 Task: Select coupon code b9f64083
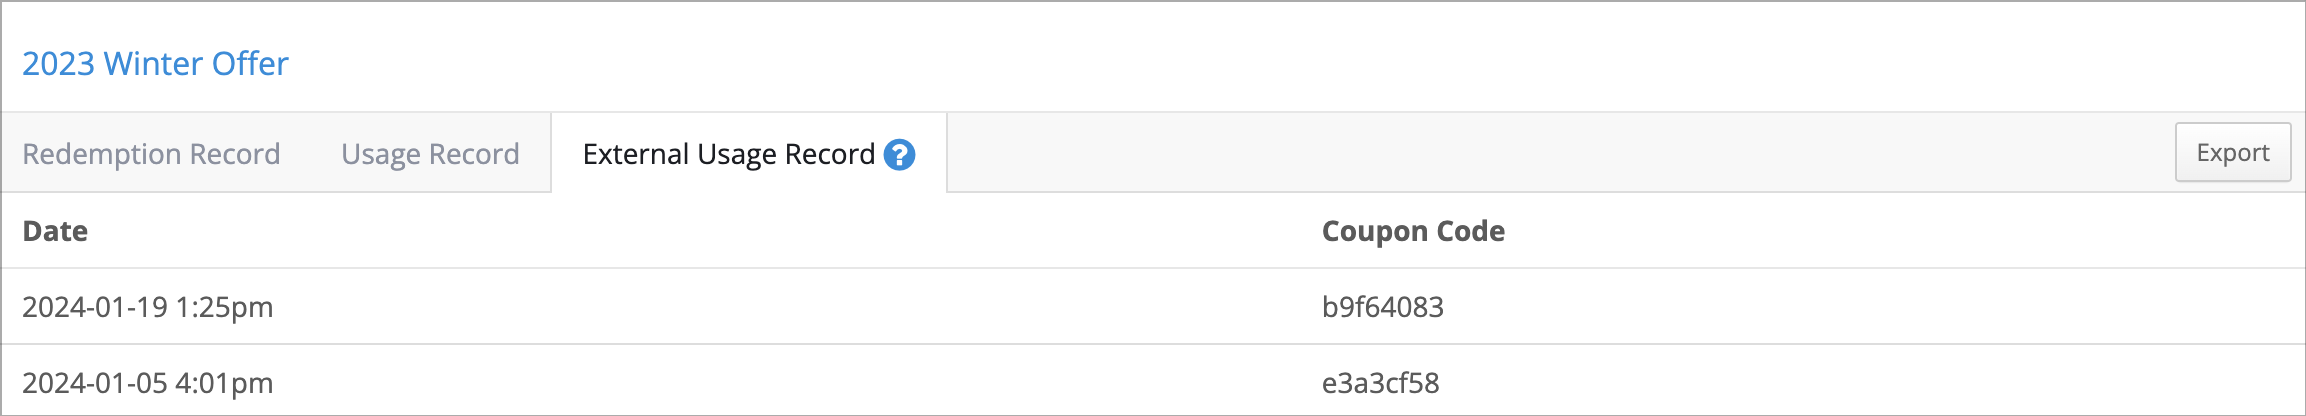coord(1383,307)
